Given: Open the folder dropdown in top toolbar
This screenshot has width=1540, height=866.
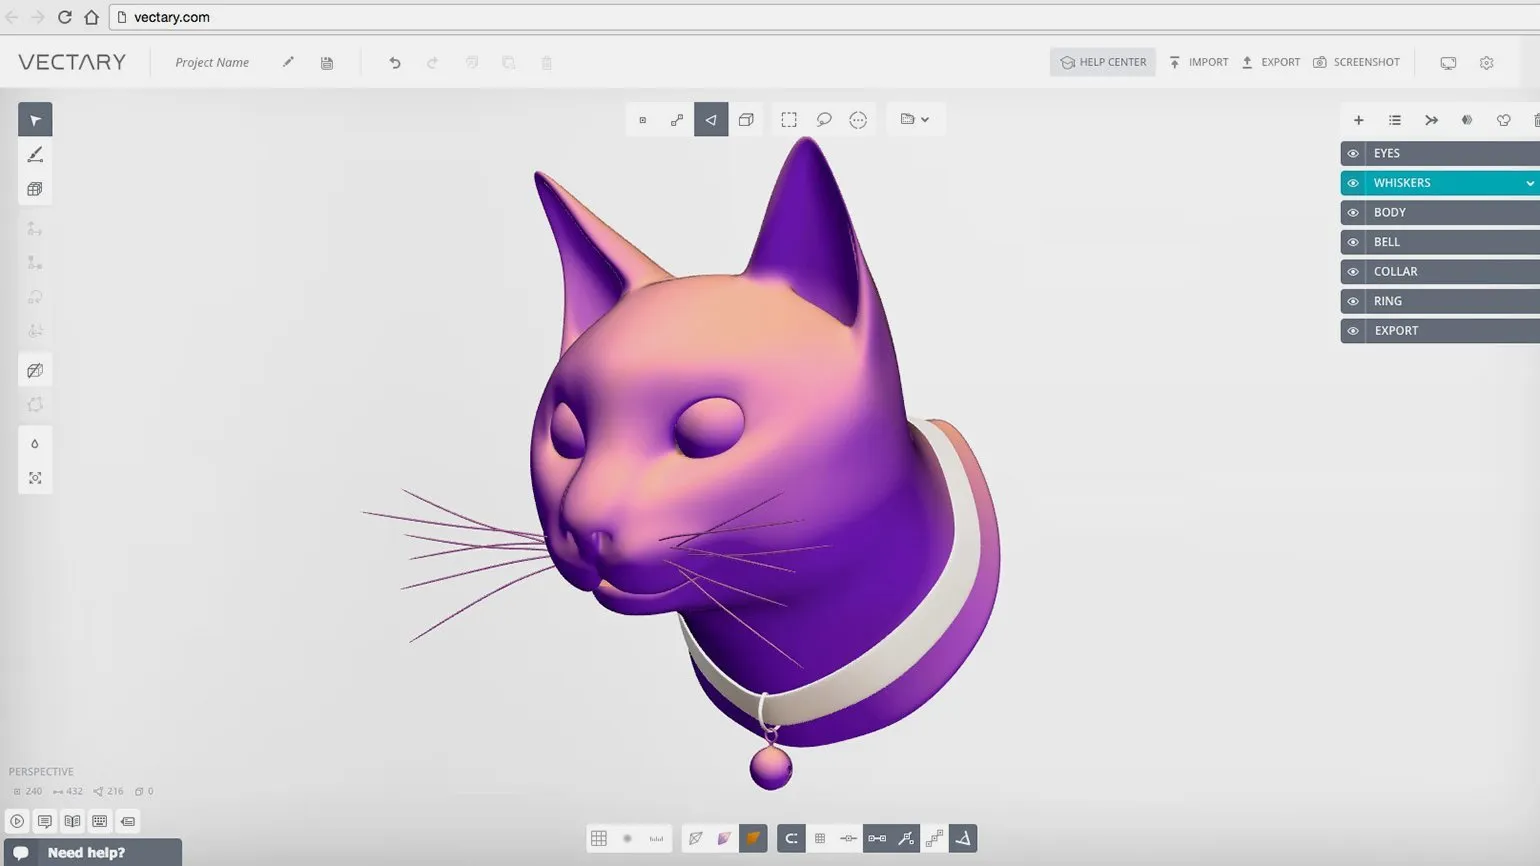Looking at the screenshot, I should click(915, 120).
